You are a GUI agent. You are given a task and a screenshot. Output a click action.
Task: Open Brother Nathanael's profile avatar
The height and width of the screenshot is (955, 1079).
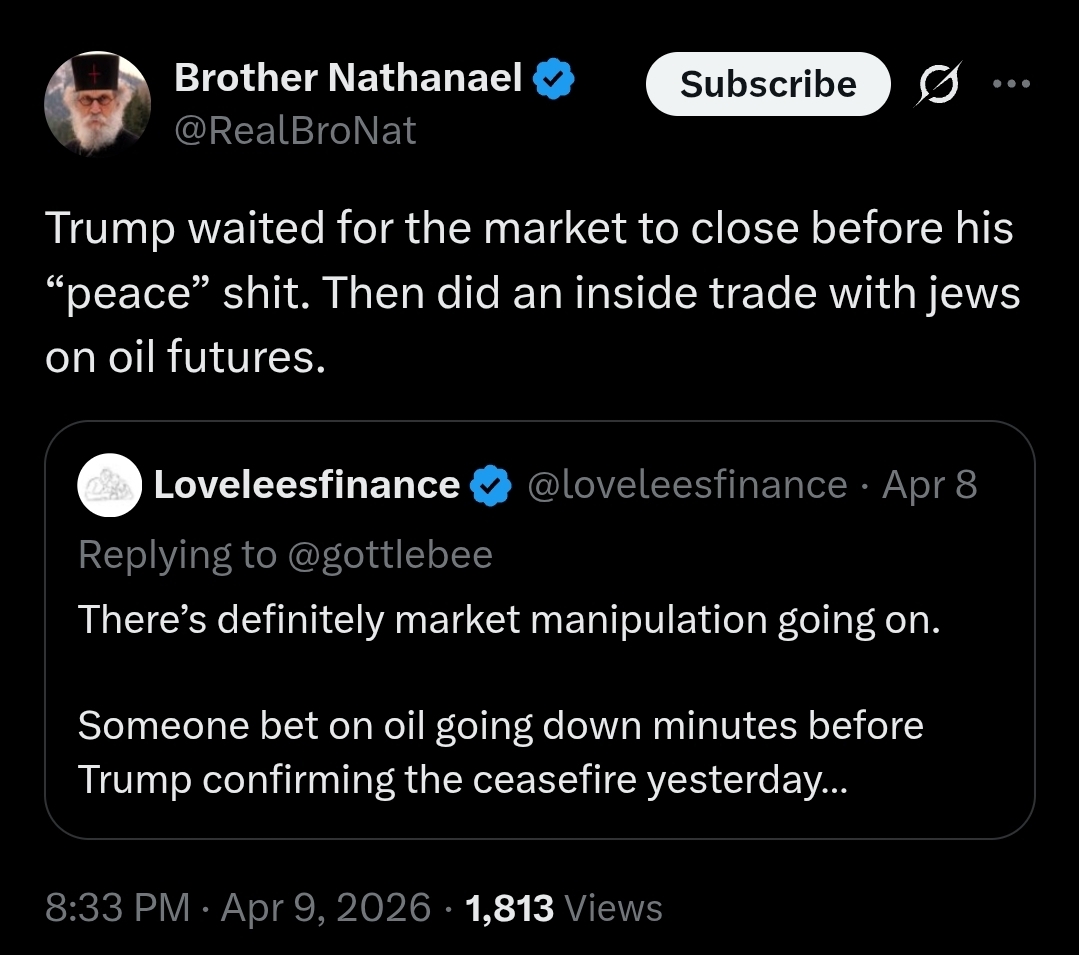[97, 104]
